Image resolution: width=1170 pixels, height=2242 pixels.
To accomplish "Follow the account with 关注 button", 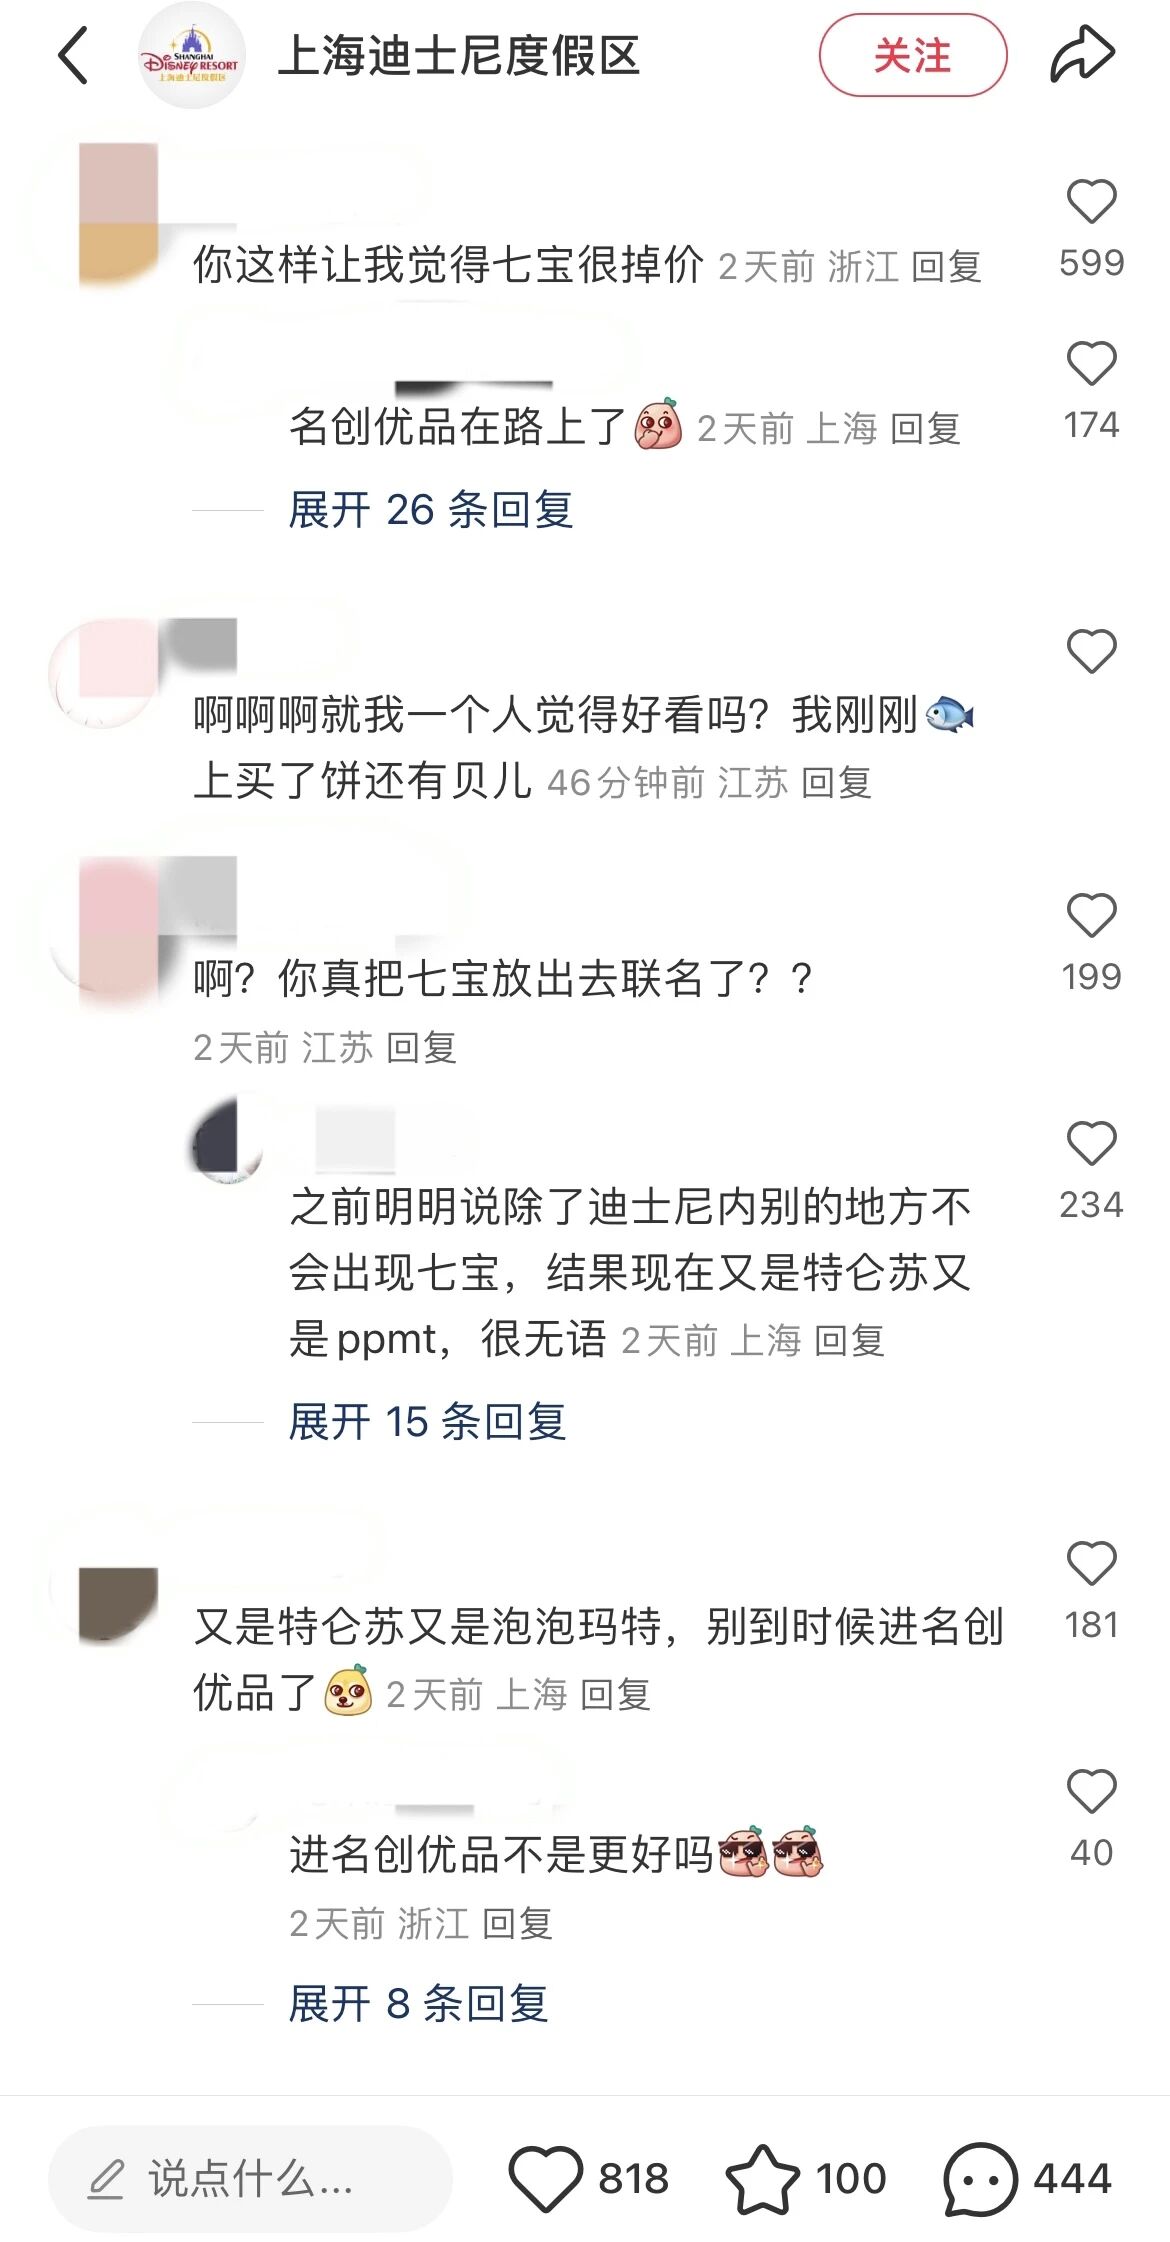I will coord(912,55).
